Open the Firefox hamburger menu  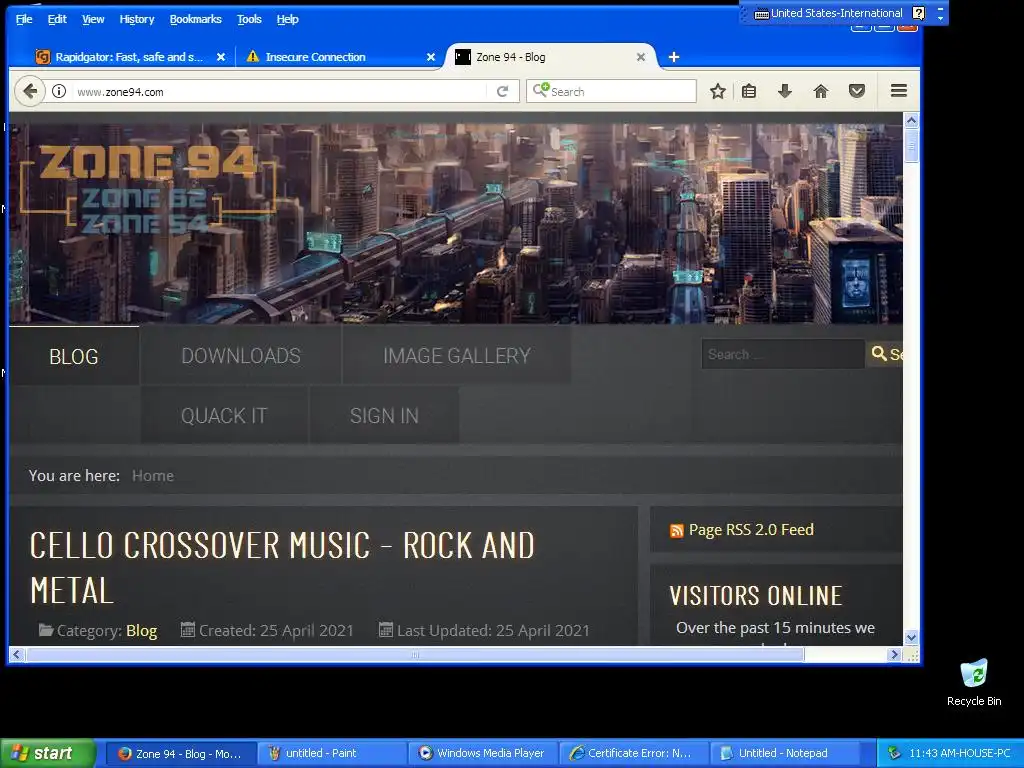pyautogui.click(x=899, y=91)
